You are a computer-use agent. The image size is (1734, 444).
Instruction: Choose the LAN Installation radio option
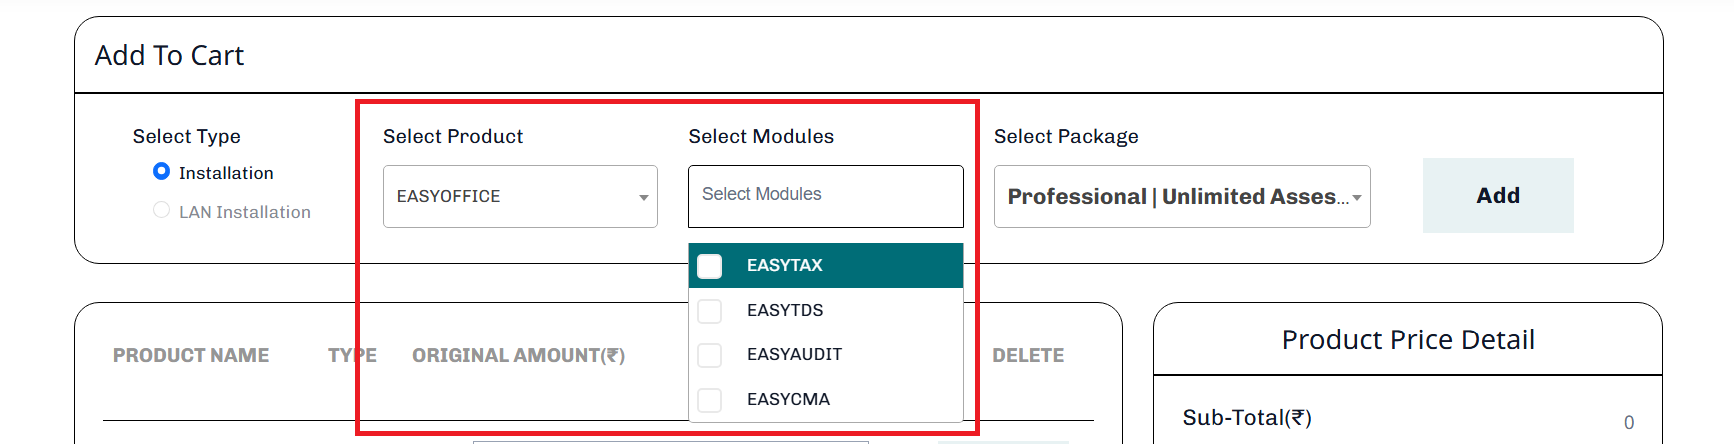[x=161, y=210]
